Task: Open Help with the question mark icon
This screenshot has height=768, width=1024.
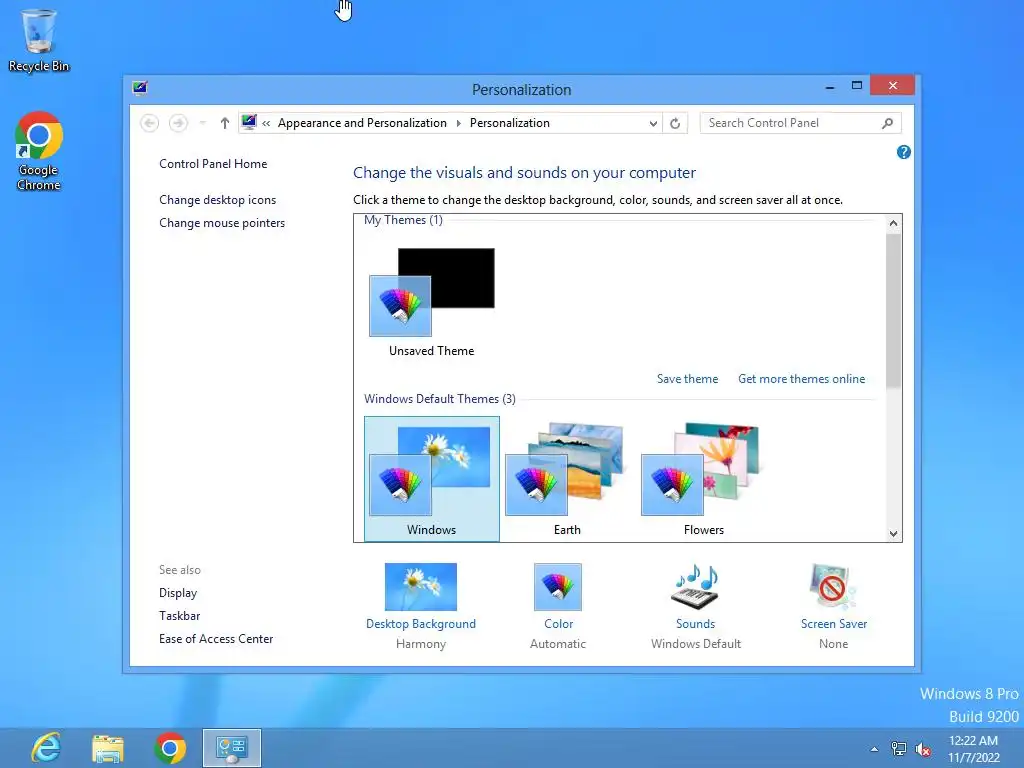Action: click(x=904, y=152)
